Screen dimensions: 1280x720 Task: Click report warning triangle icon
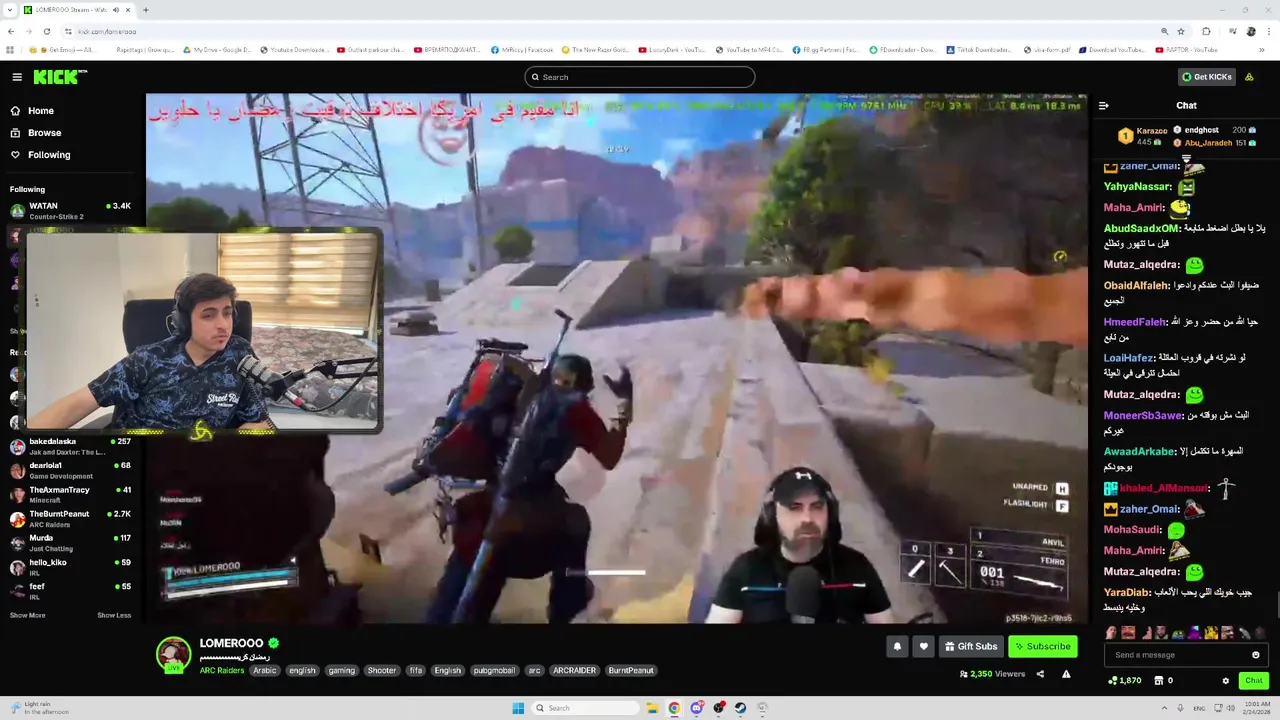tap(1066, 674)
